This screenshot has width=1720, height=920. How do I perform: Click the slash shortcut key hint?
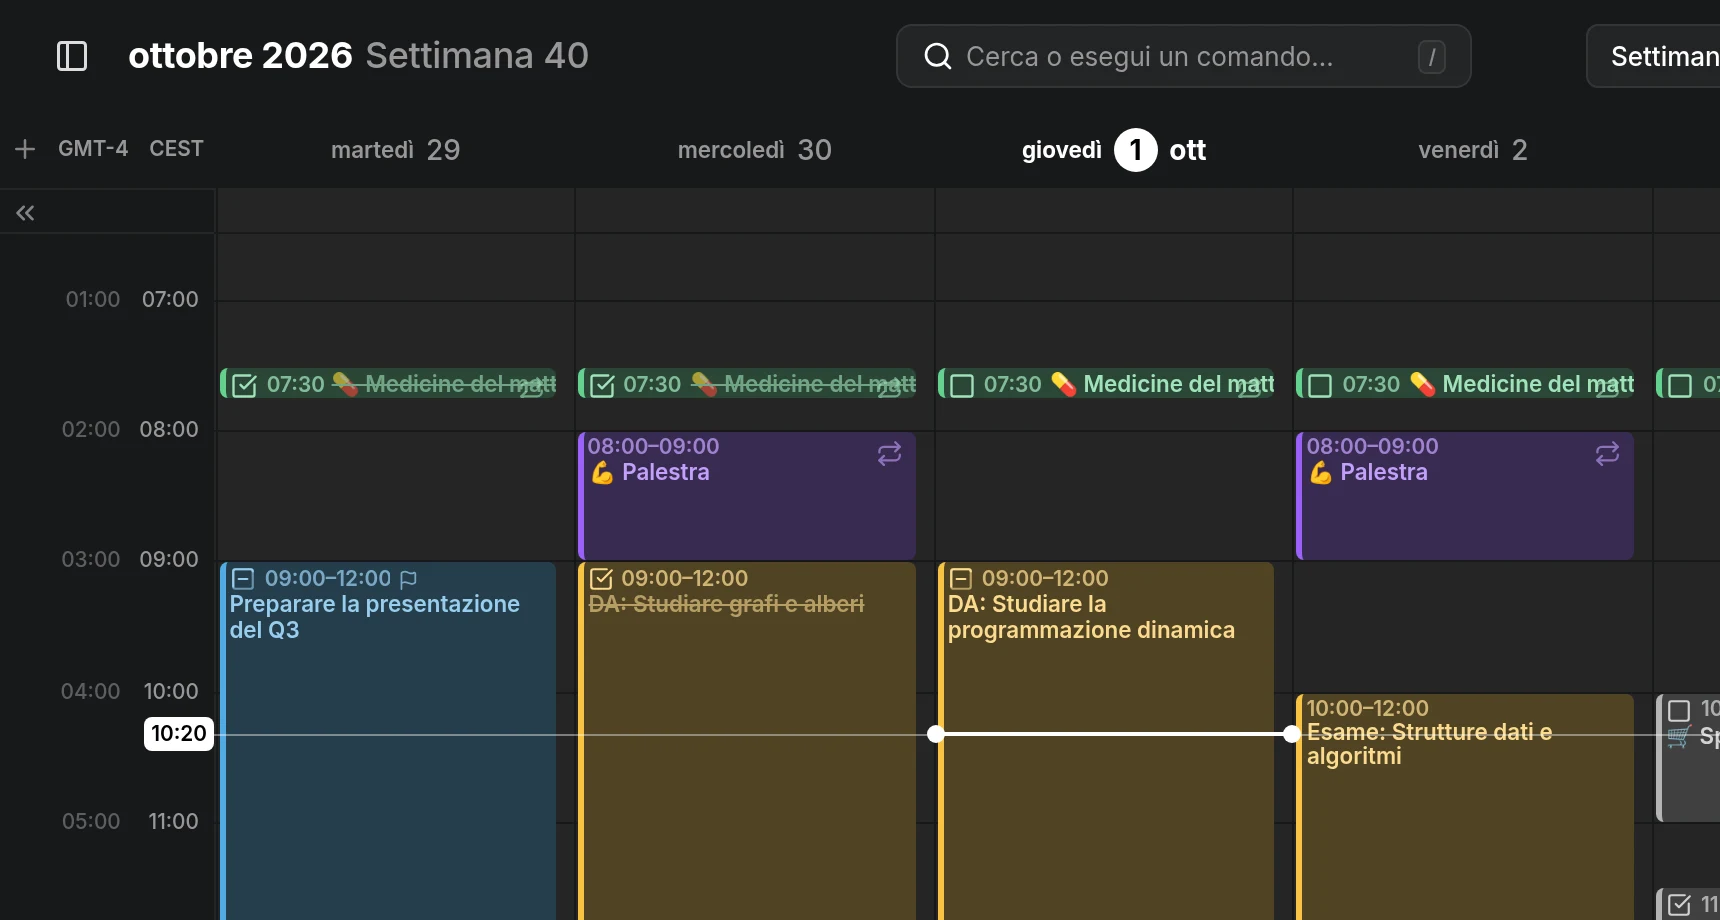click(x=1431, y=57)
